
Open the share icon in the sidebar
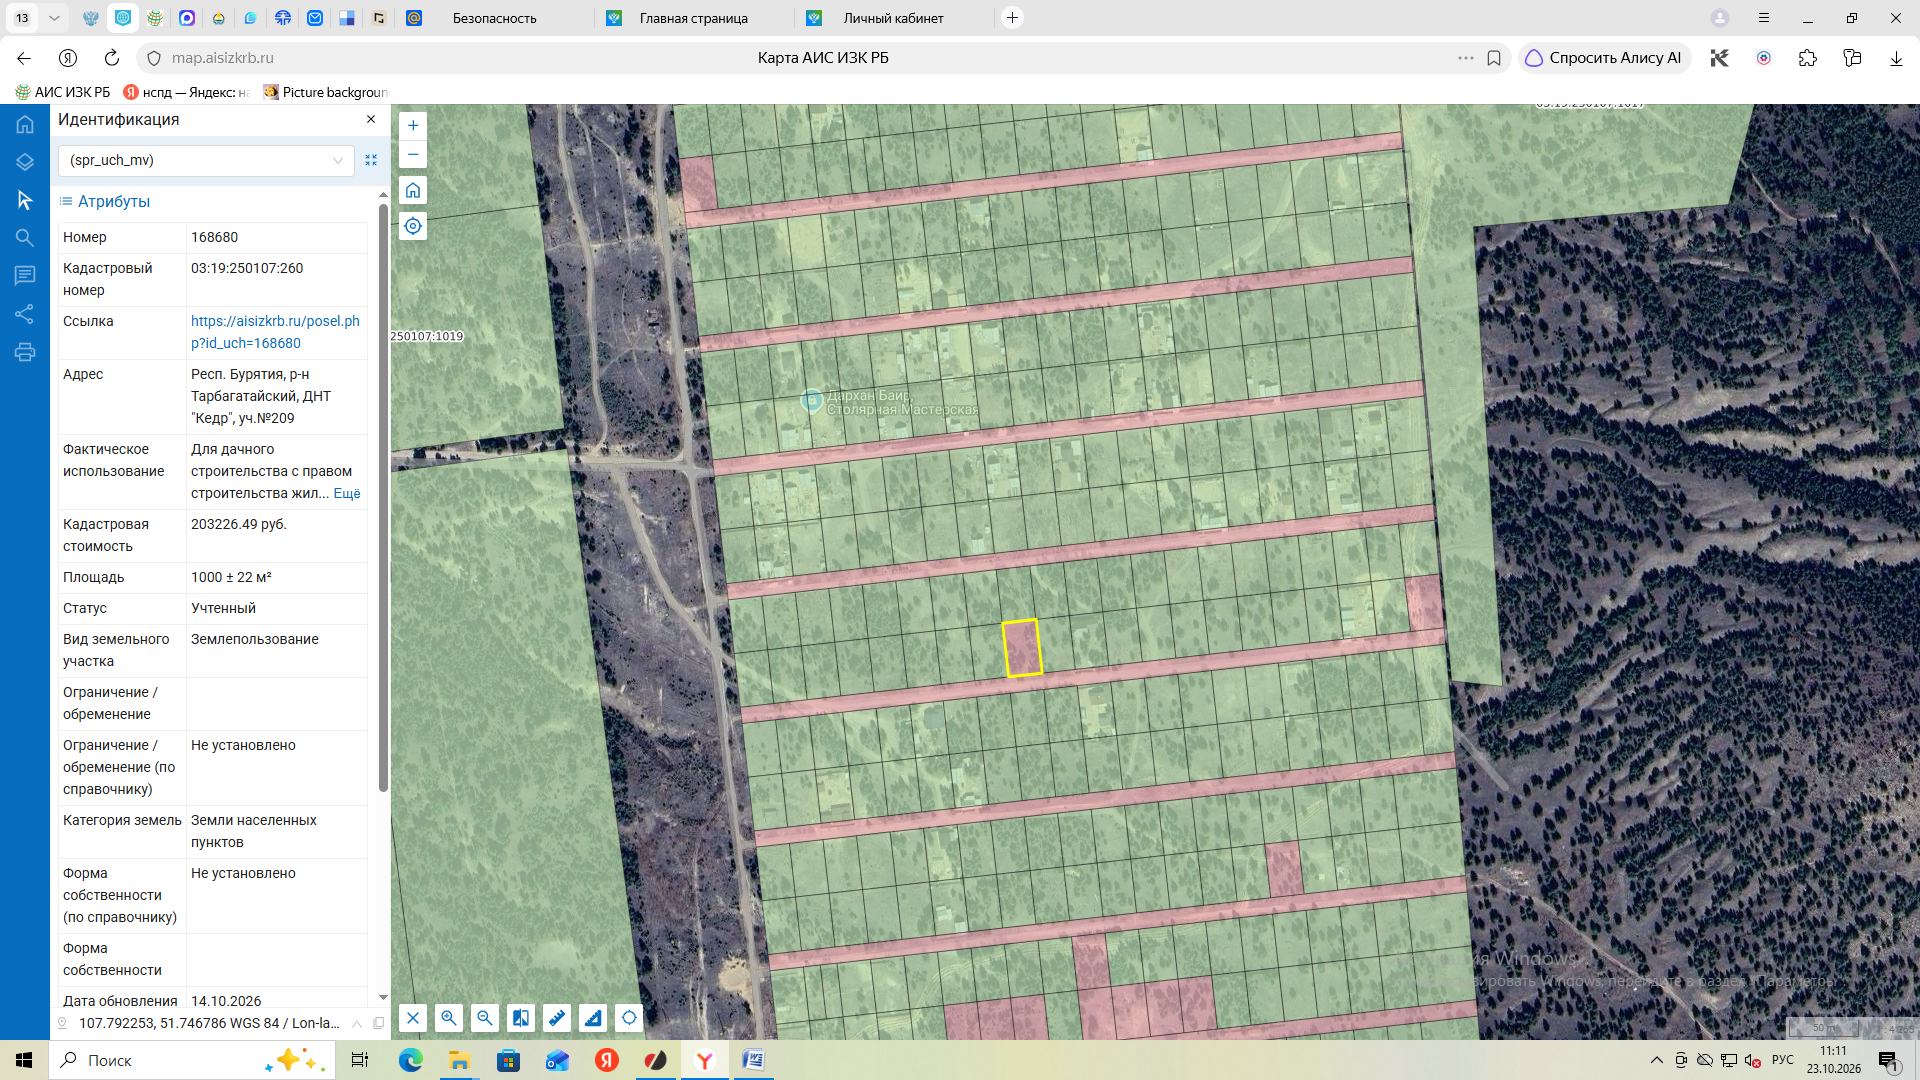click(25, 314)
